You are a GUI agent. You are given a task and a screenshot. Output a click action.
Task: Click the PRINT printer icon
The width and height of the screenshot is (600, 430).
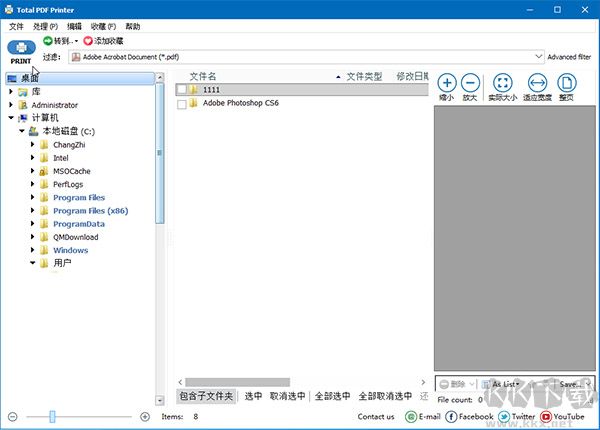(21, 47)
